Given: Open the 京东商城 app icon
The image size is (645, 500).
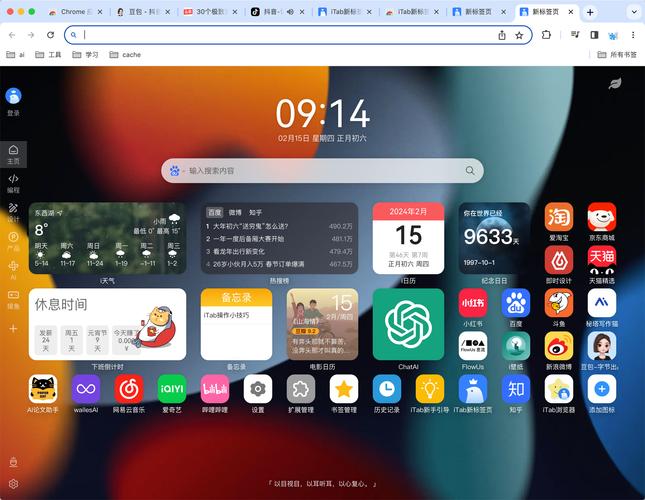Looking at the screenshot, I should (x=602, y=217).
